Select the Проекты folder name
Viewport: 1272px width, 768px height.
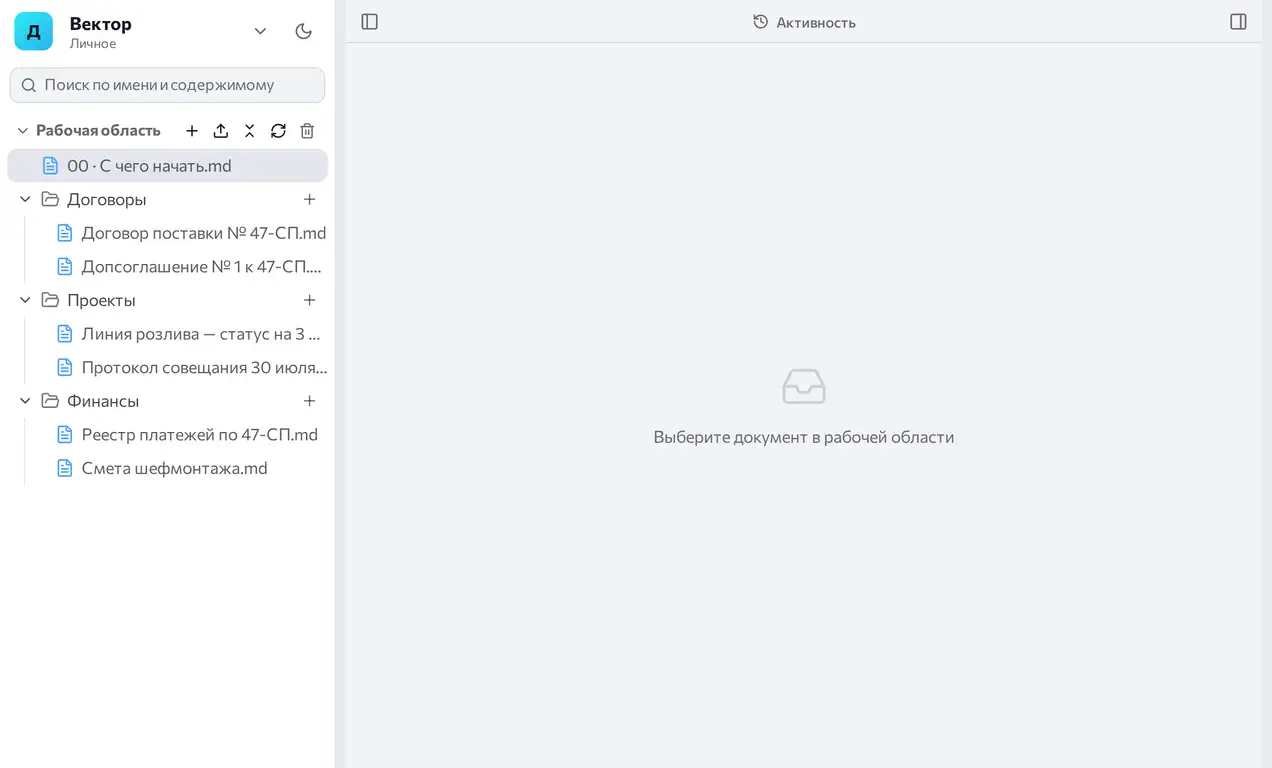click(x=101, y=301)
